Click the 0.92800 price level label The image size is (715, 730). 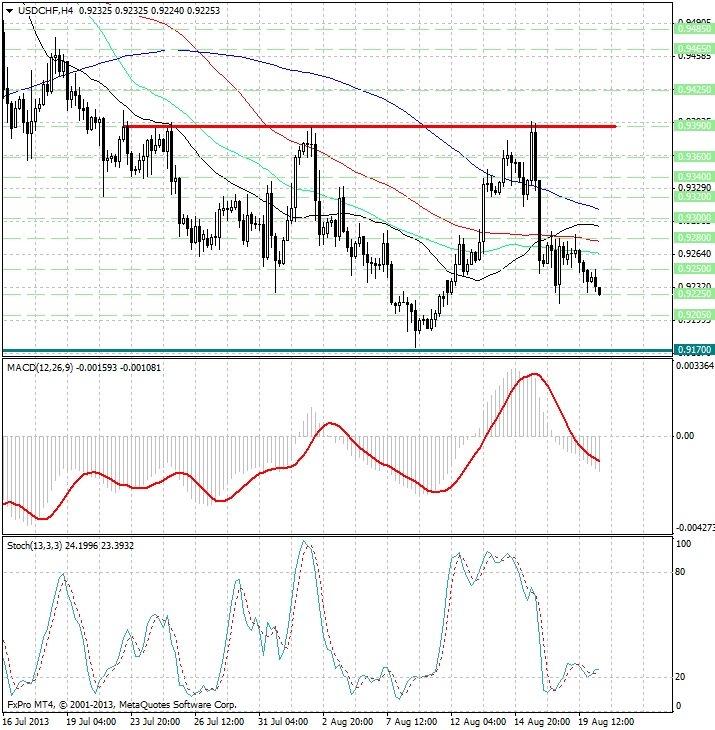pyautogui.click(x=694, y=238)
